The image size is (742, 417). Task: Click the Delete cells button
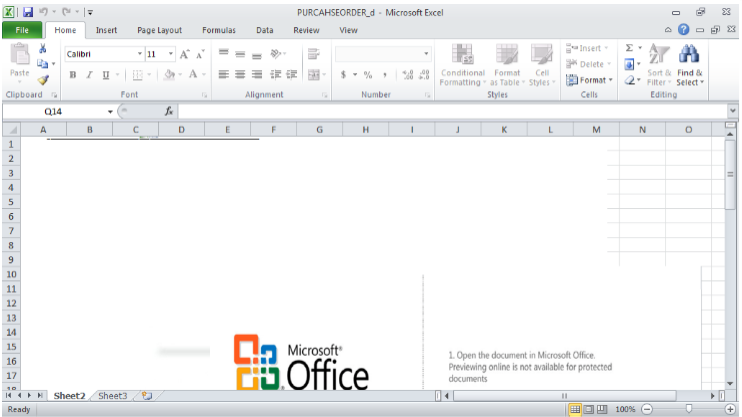click(x=588, y=63)
